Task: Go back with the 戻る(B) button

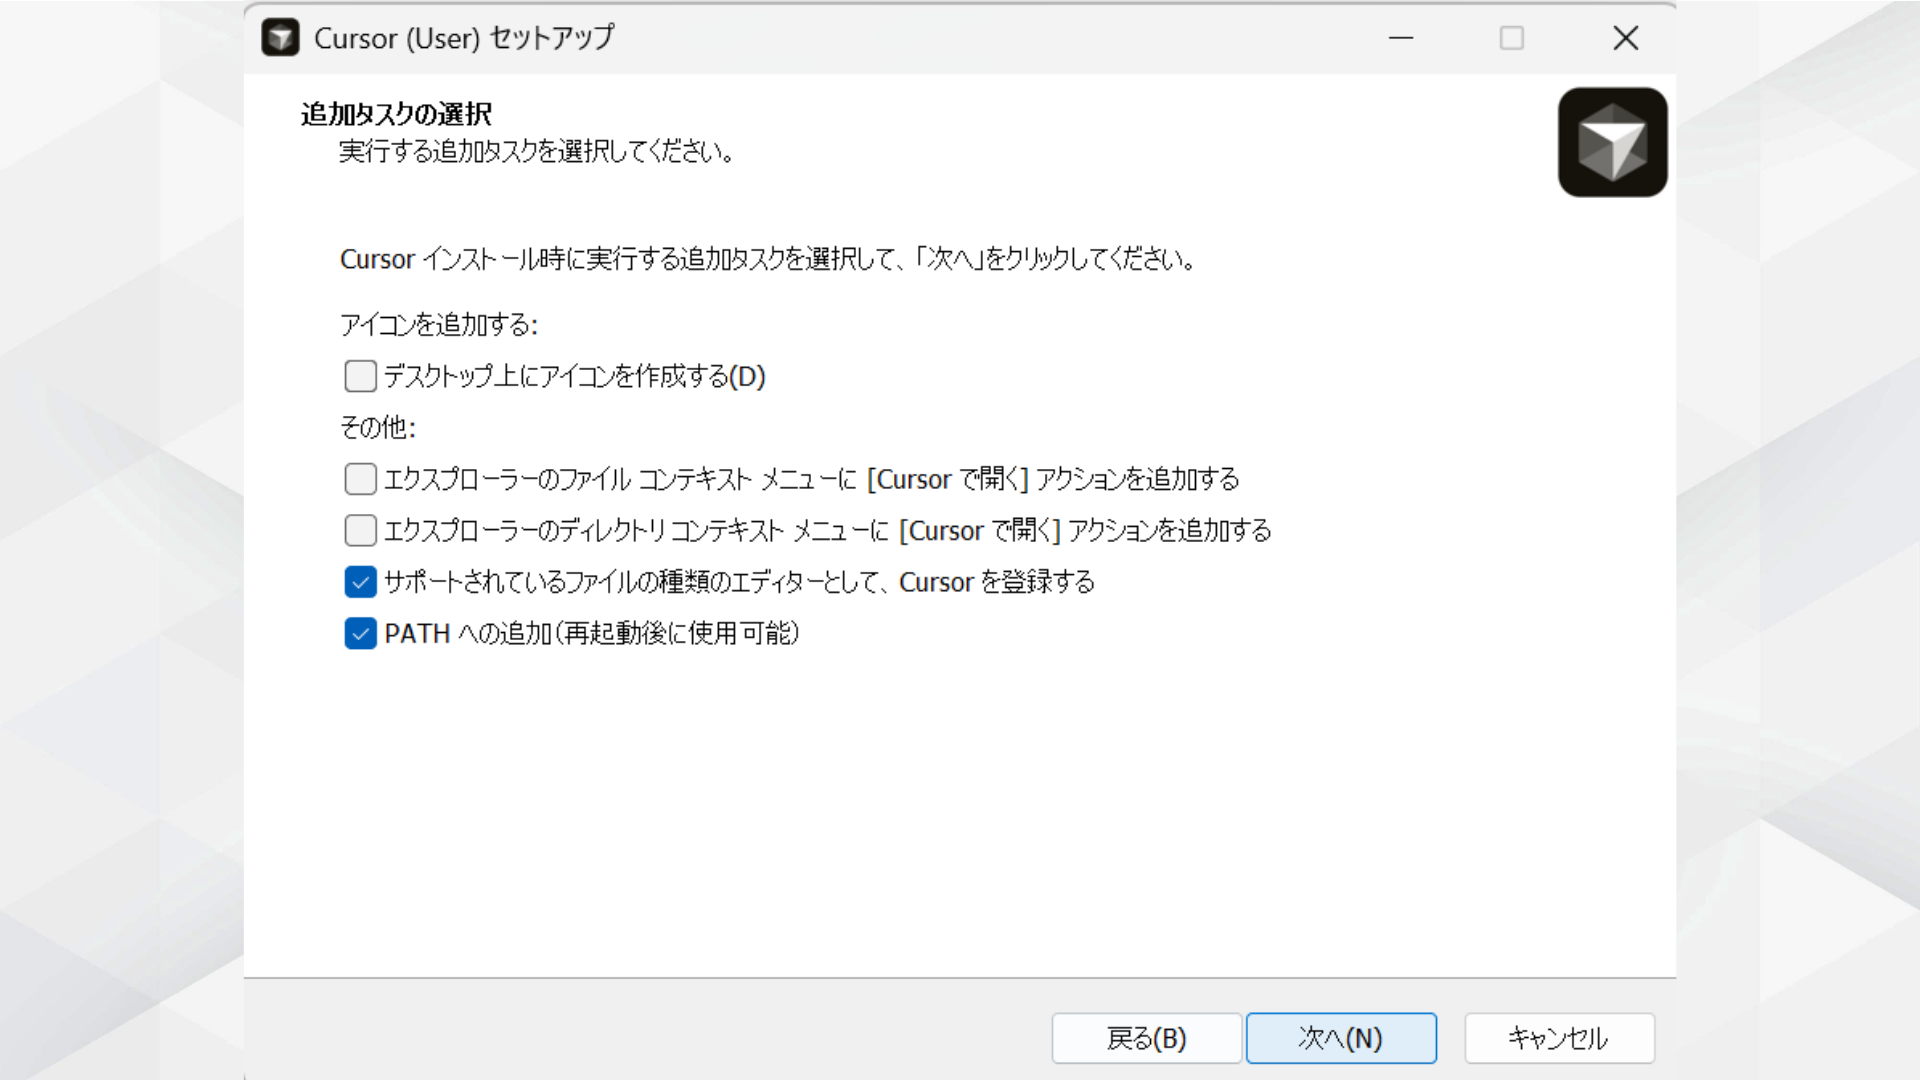Action: (1146, 1038)
